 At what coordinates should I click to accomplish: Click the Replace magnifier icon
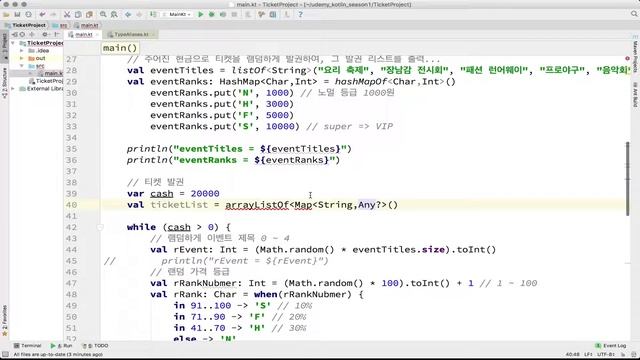point(114,14)
